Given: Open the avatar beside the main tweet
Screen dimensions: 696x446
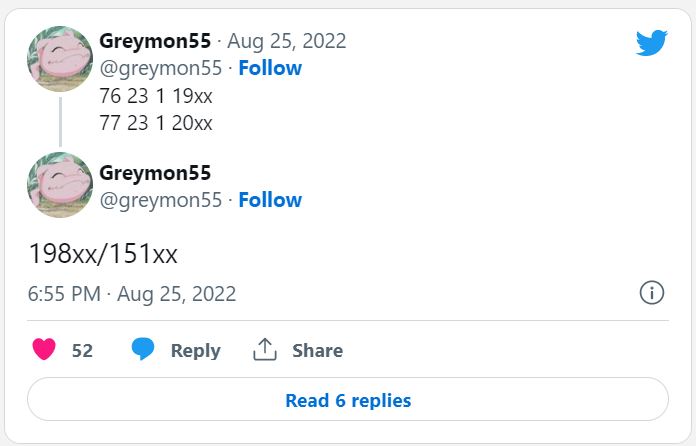Looking at the screenshot, I should 60,185.
